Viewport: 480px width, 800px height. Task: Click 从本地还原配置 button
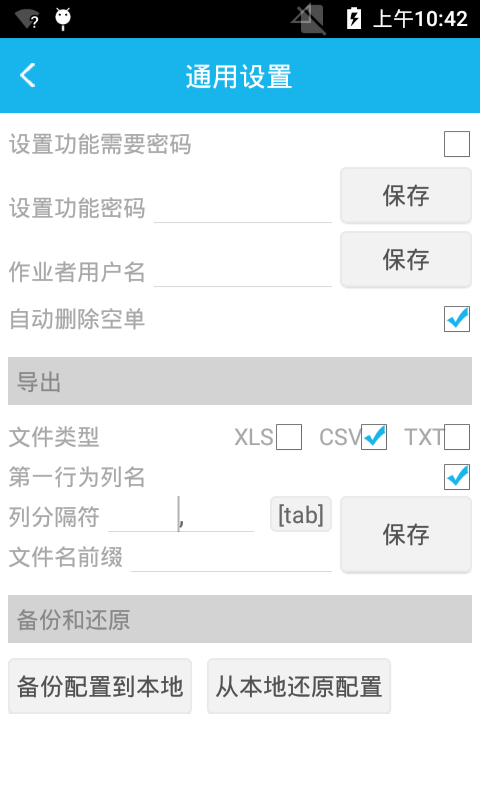pyautogui.click(x=299, y=686)
